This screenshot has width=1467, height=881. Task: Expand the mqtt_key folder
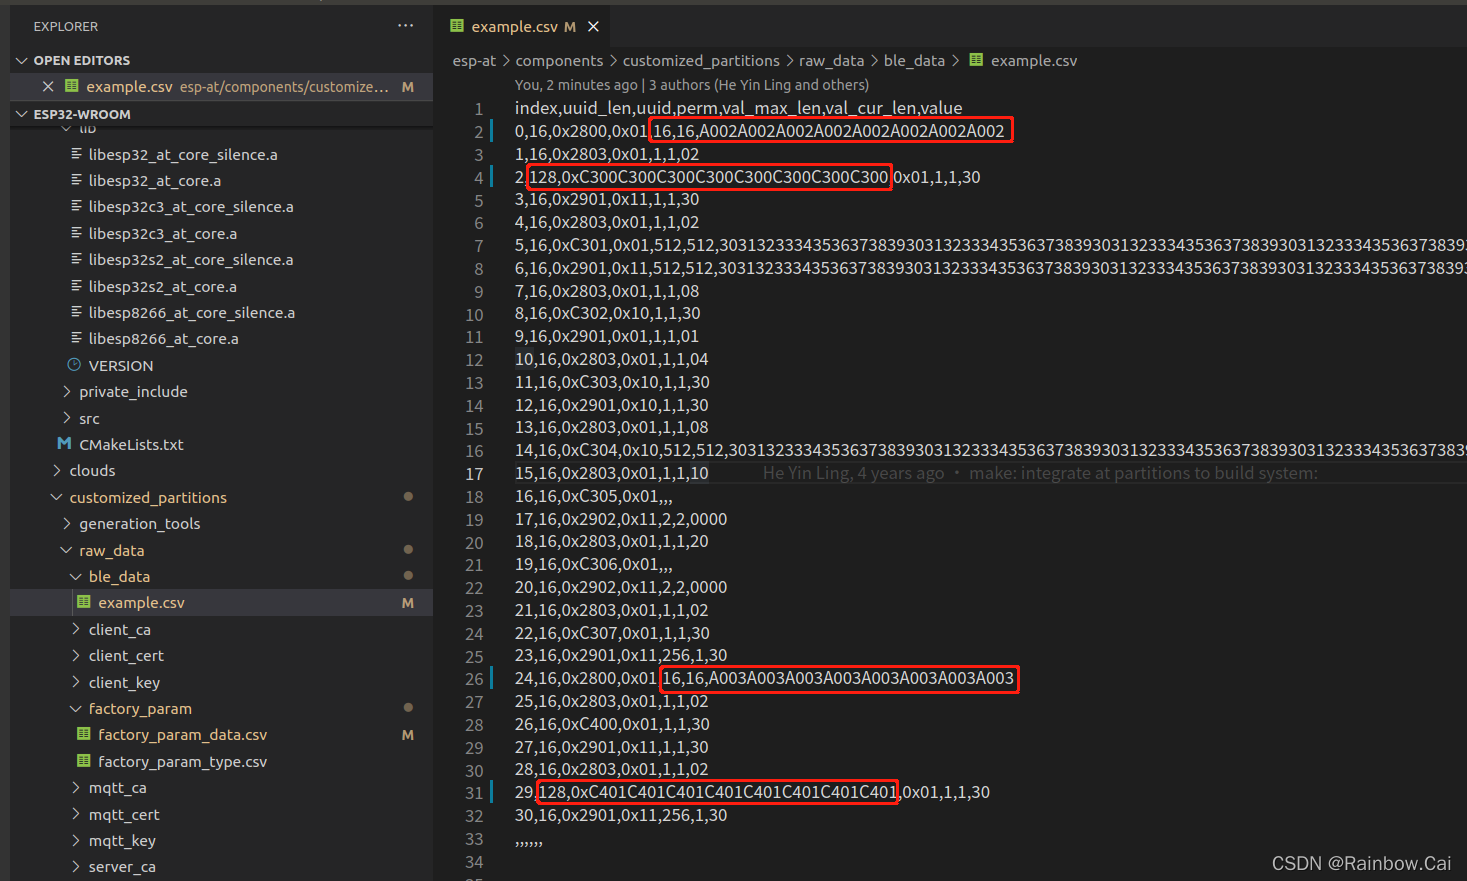coord(76,840)
